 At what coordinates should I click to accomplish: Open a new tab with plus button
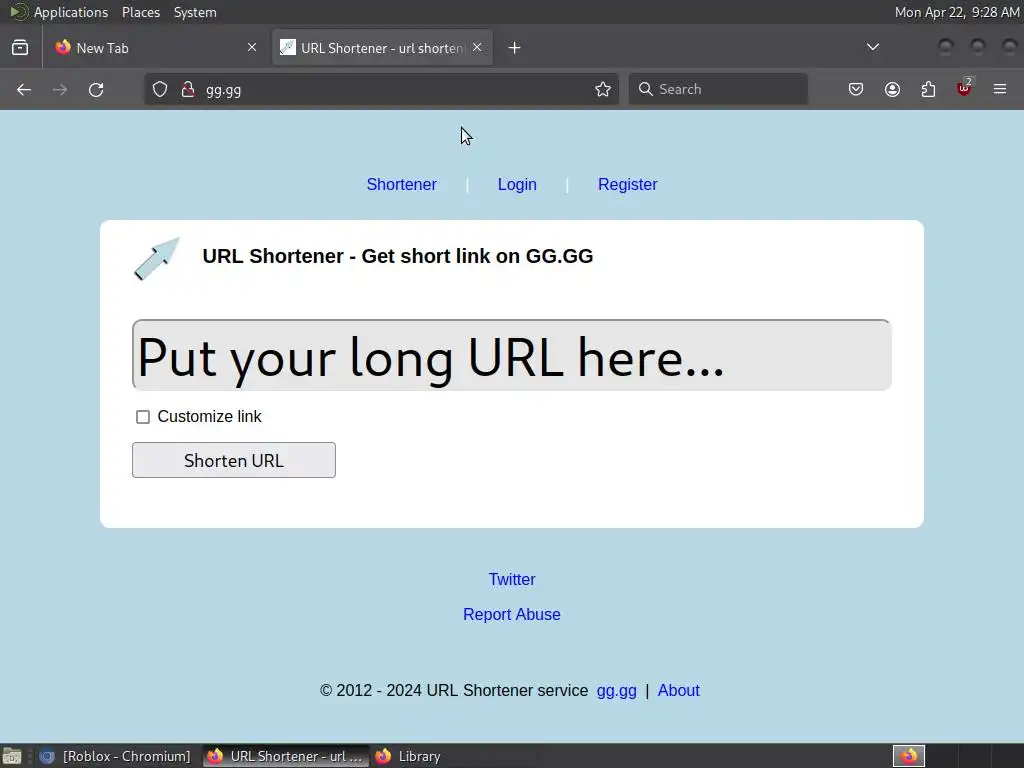click(x=515, y=48)
